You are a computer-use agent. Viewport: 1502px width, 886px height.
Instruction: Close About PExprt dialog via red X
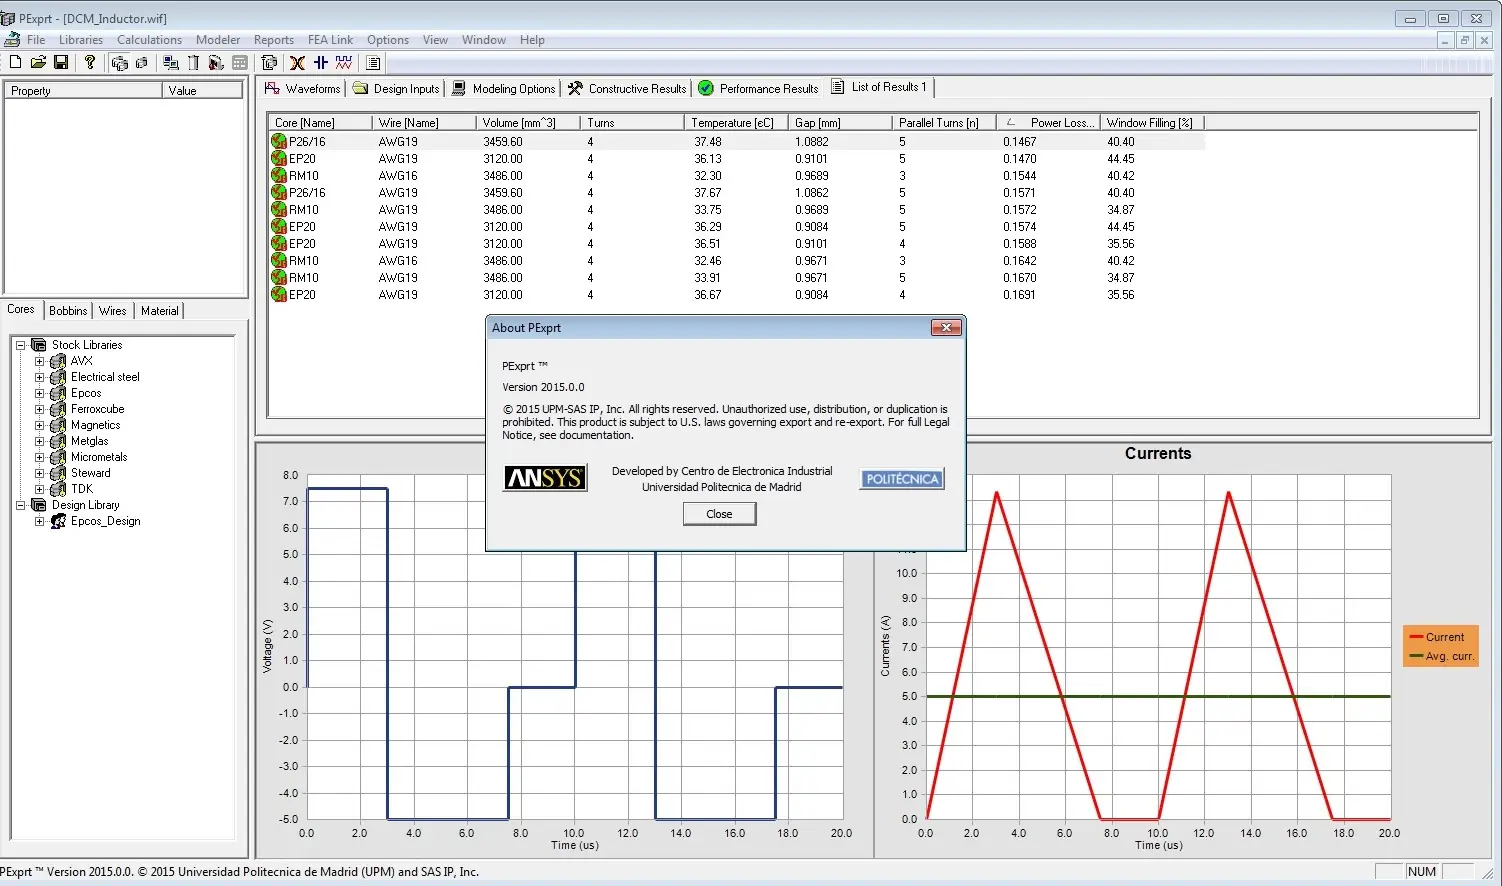point(946,327)
